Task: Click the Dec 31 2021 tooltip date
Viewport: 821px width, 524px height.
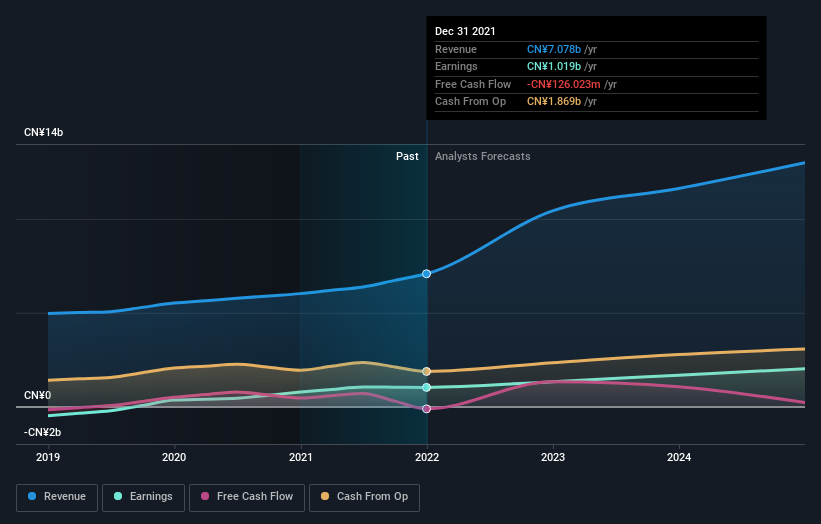Action: coord(465,31)
